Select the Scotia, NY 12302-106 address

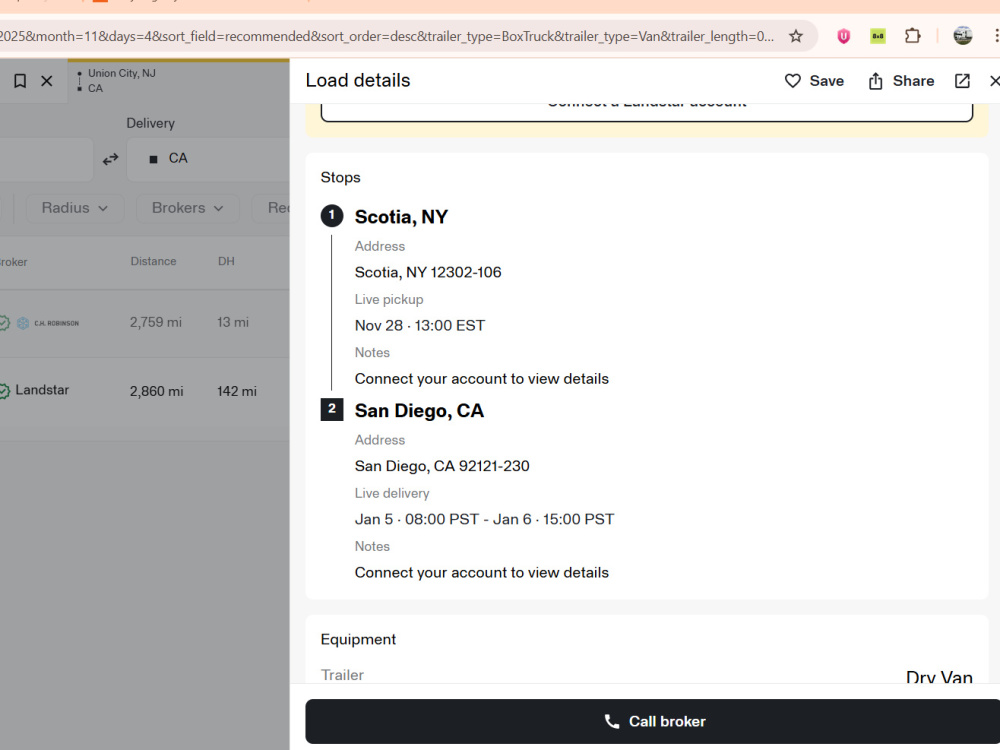pos(428,272)
